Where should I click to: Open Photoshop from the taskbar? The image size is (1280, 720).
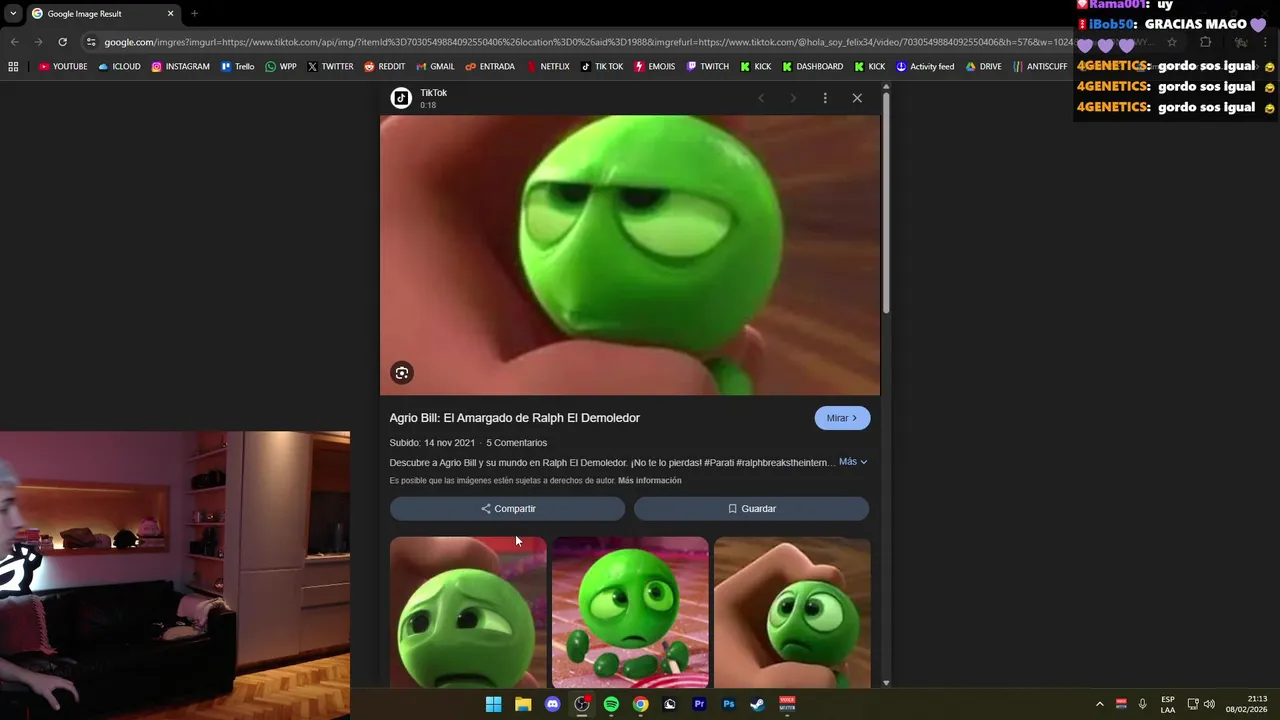[x=728, y=704]
